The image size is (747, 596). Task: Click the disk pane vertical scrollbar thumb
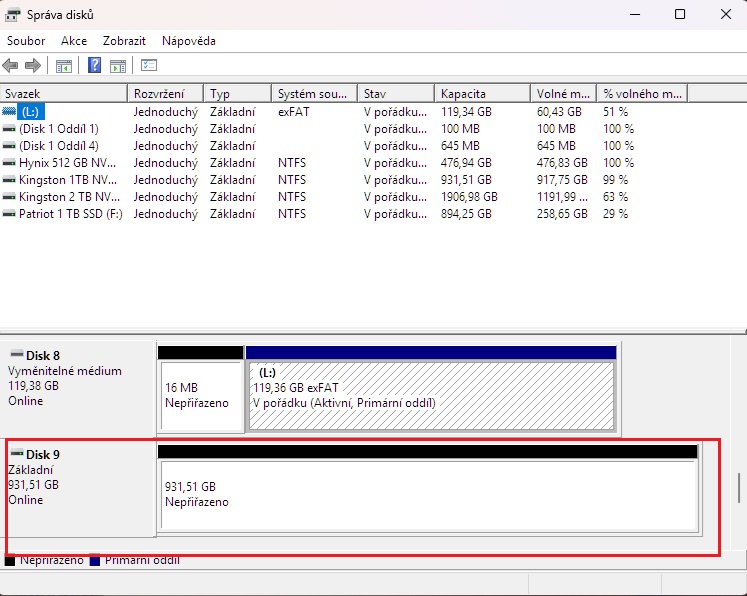click(739, 488)
